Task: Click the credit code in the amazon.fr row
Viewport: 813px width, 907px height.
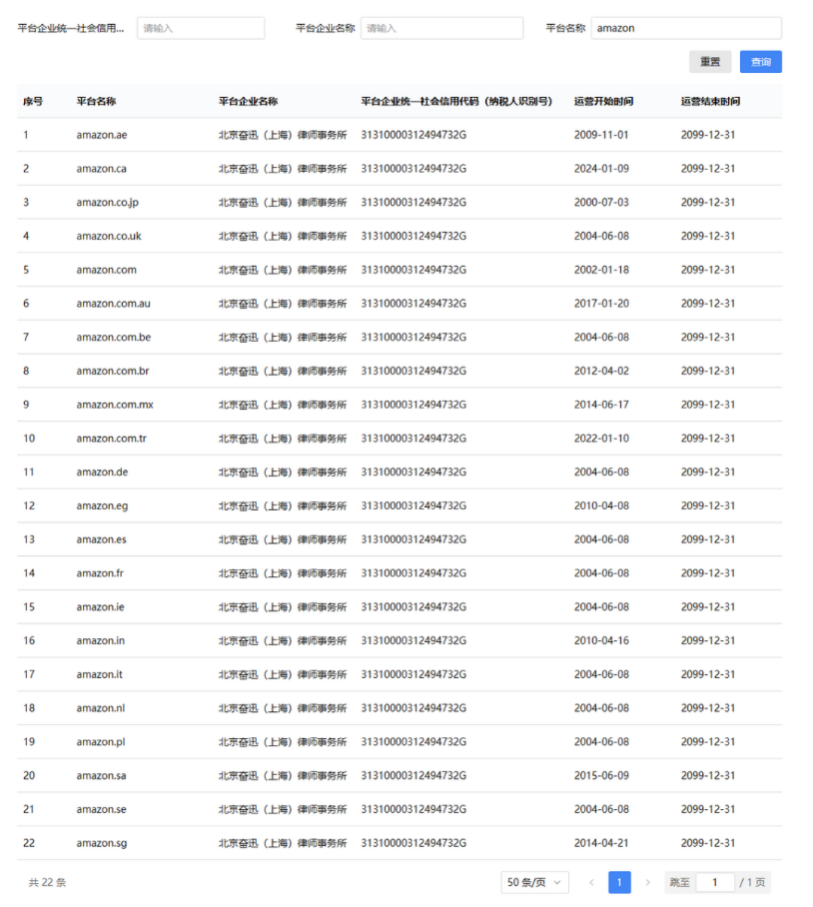Action: click(414, 573)
